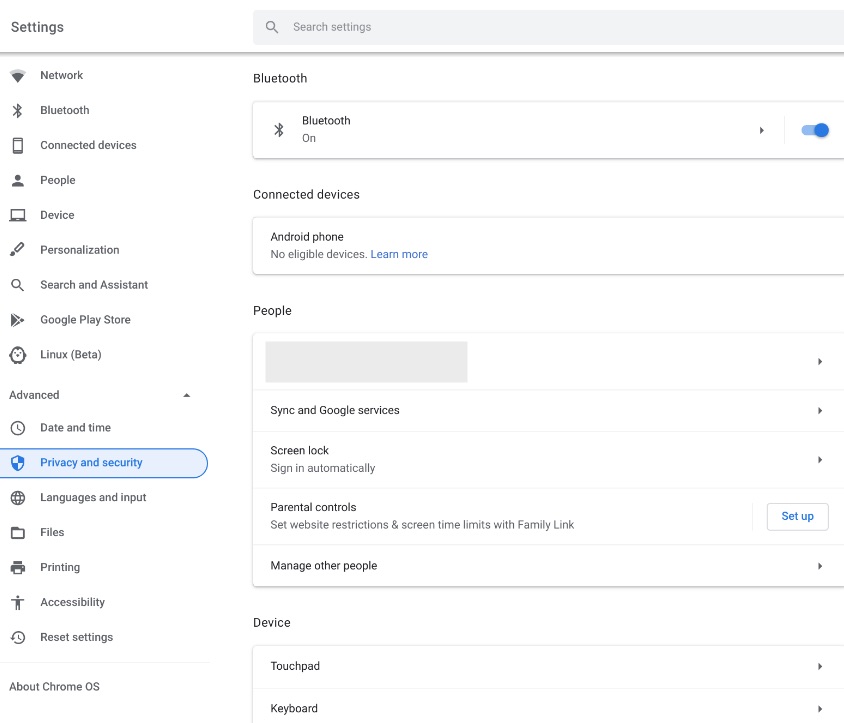Click the Linux (Beta) penguin icon
This screenshot has height=723, width=844.
17,355
